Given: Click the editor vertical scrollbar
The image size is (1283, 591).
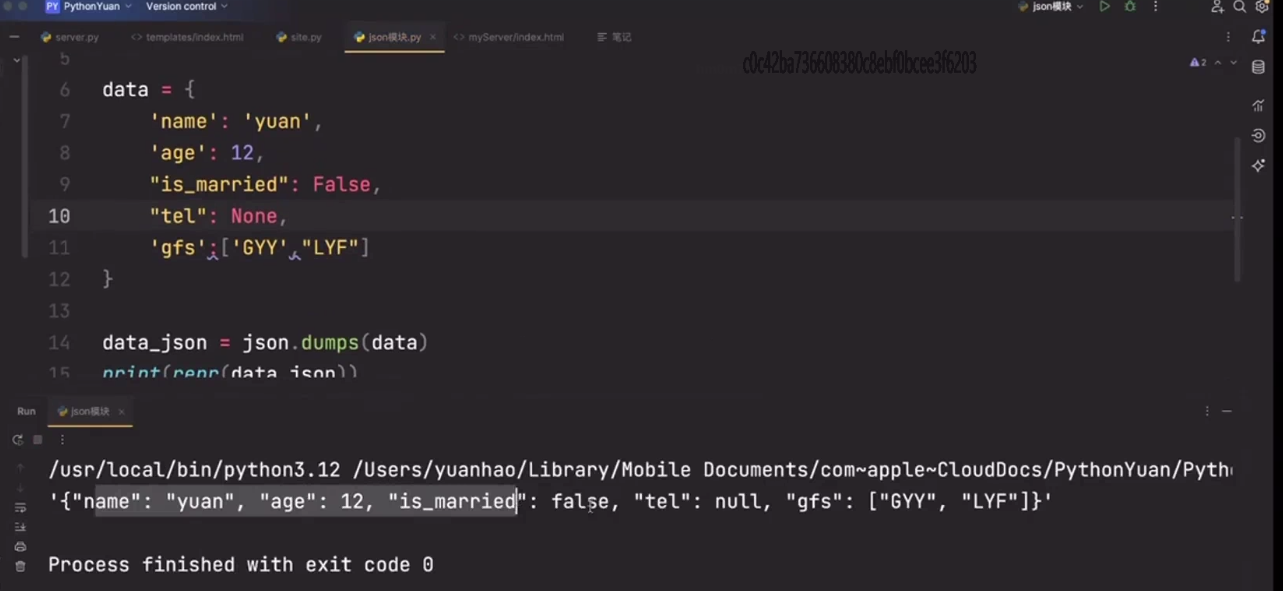Looking at the screenshot, I should pos(1237,210).
